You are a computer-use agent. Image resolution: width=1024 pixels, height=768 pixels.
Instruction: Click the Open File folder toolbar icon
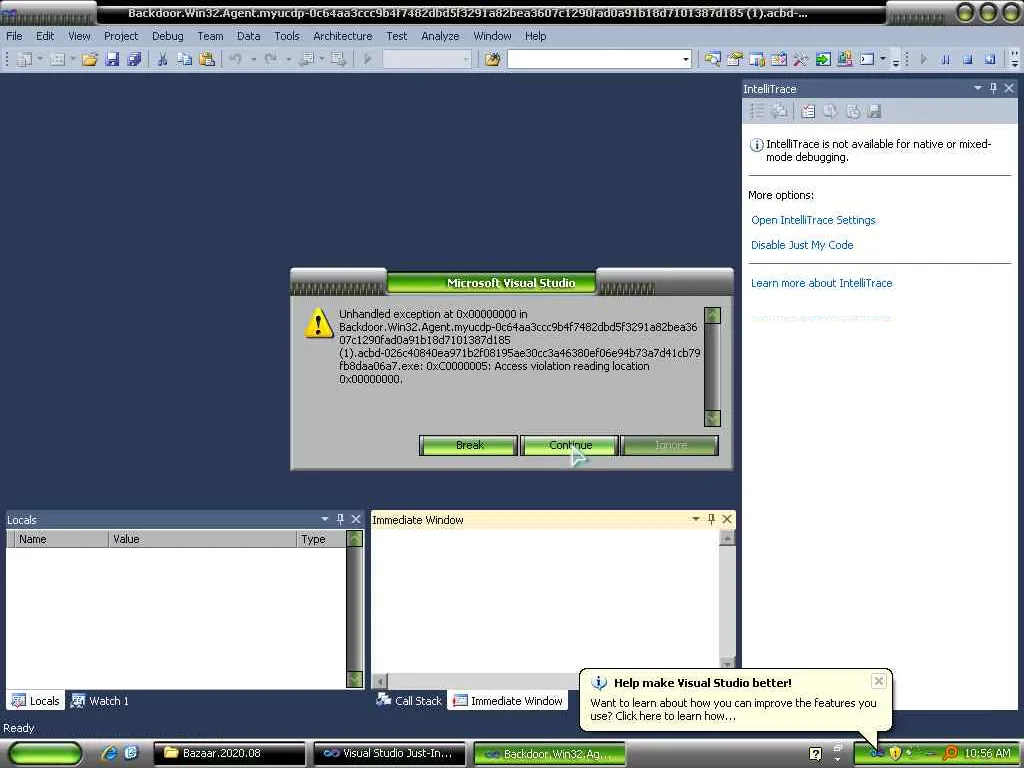89,59
